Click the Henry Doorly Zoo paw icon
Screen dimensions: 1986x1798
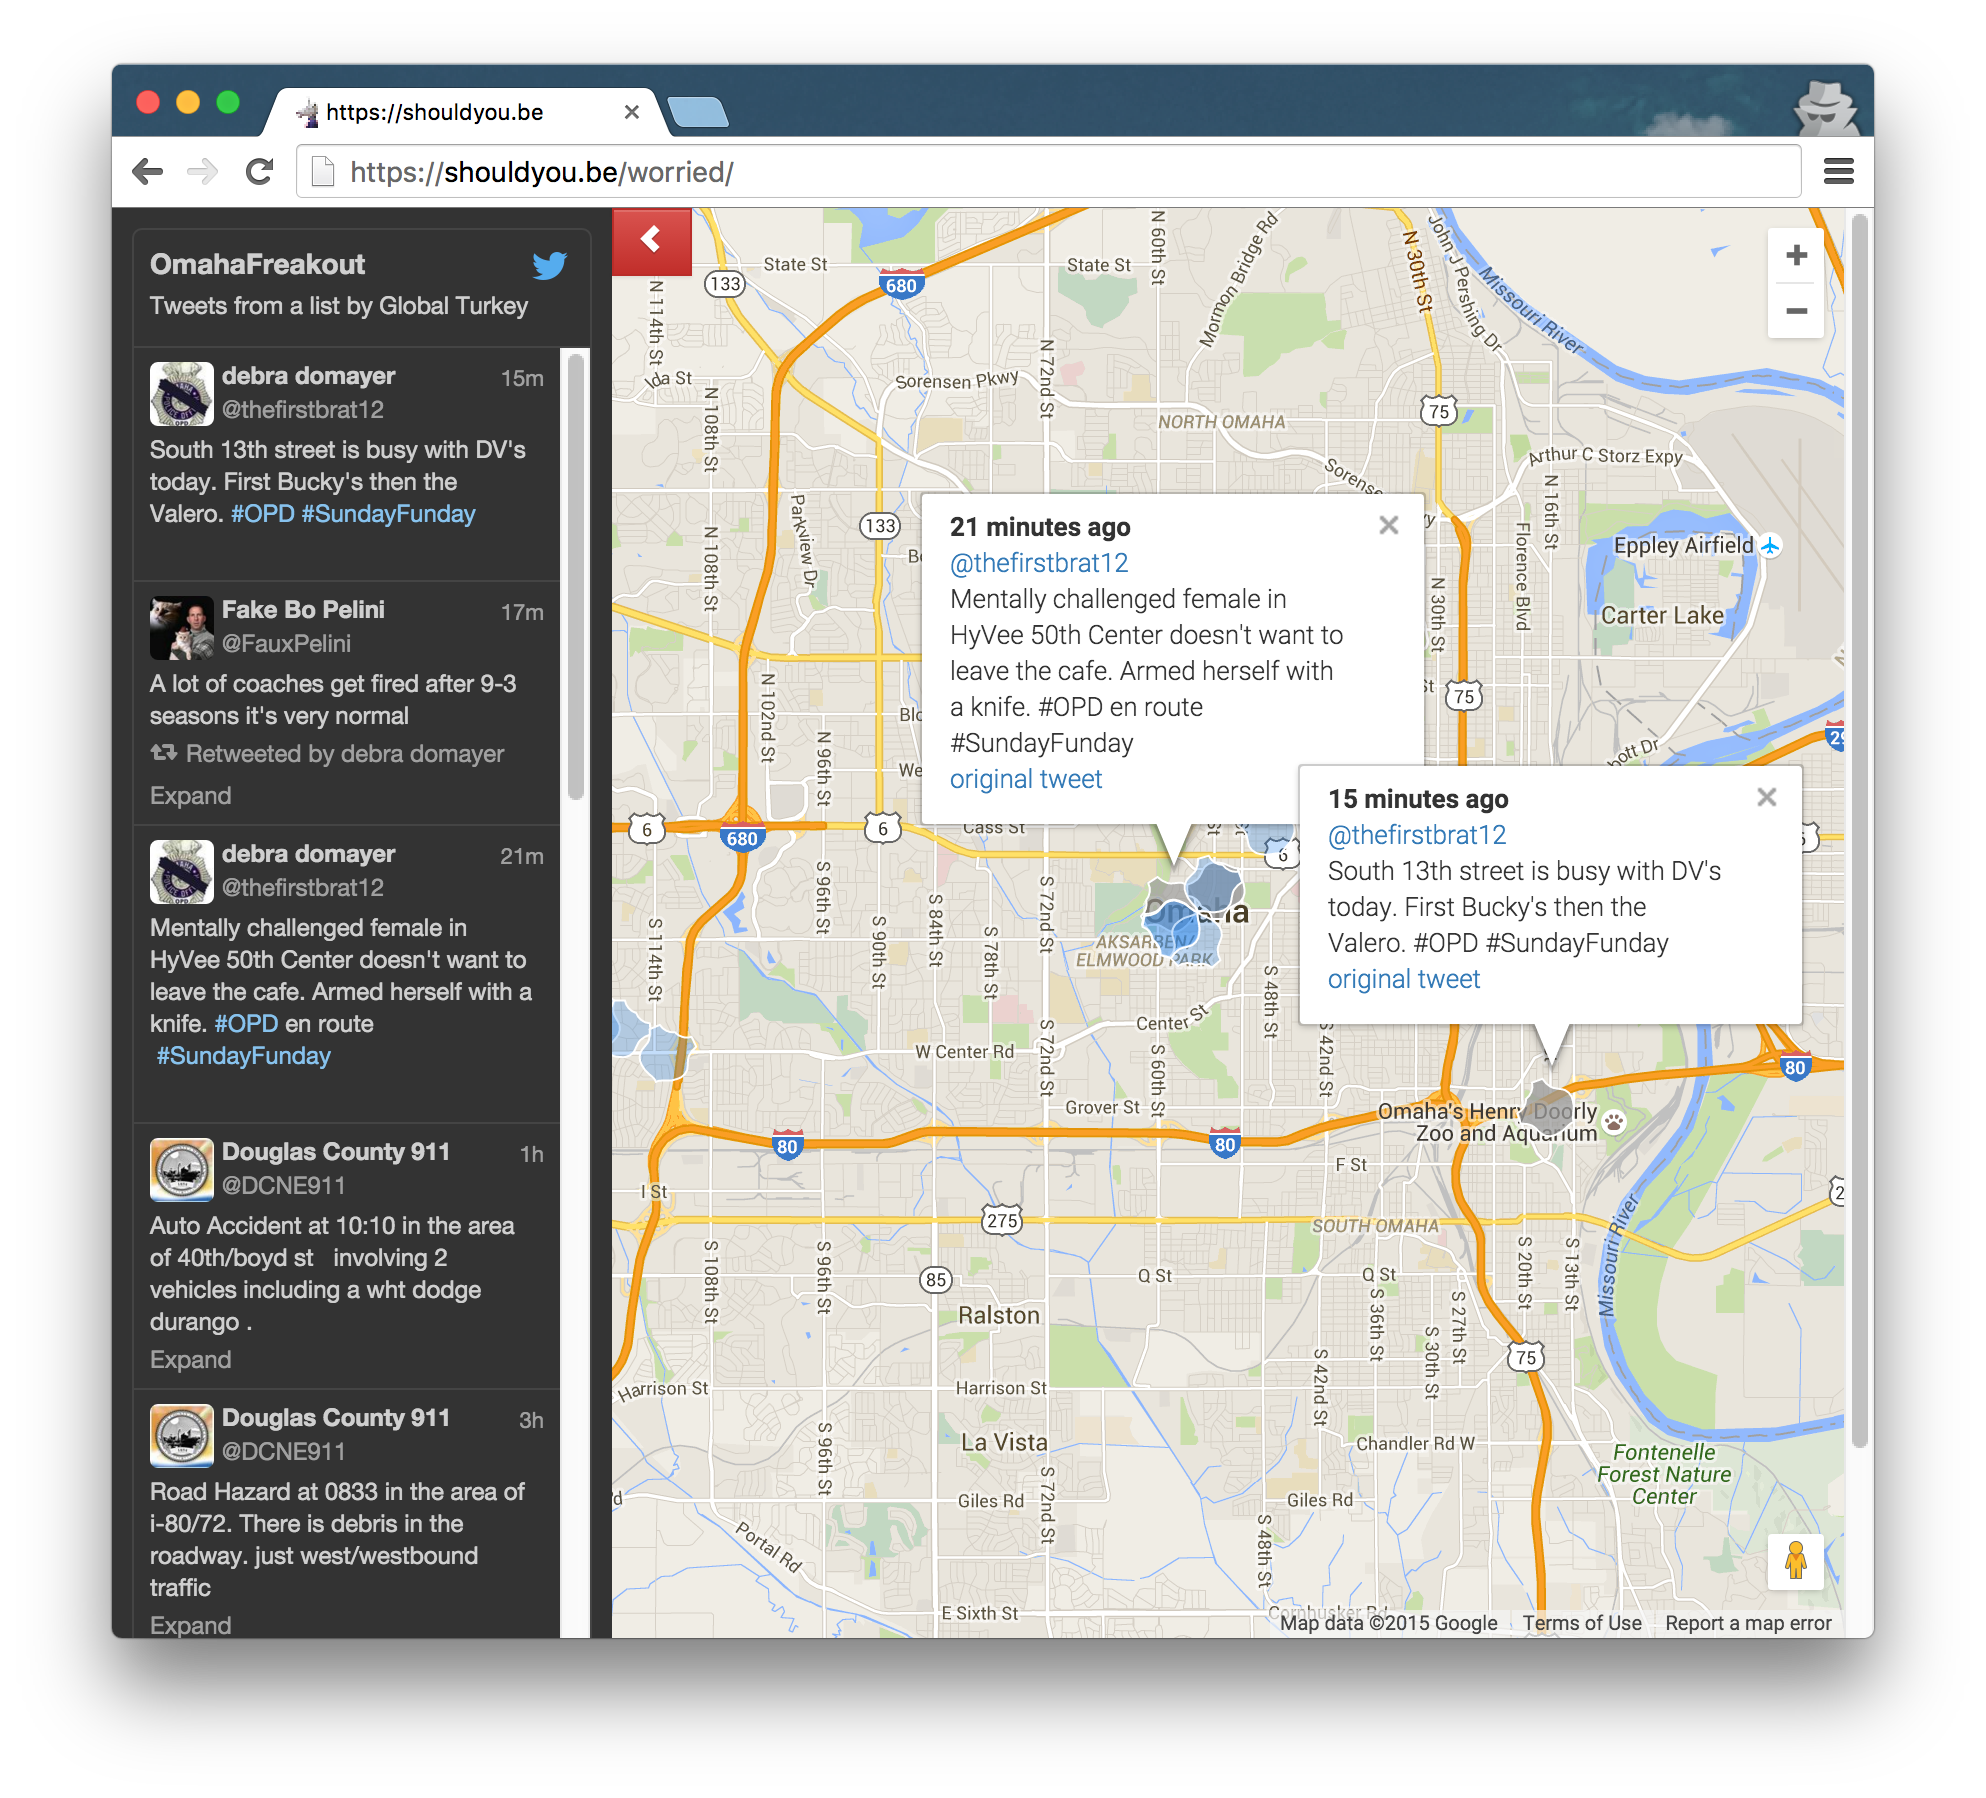1613,1121
